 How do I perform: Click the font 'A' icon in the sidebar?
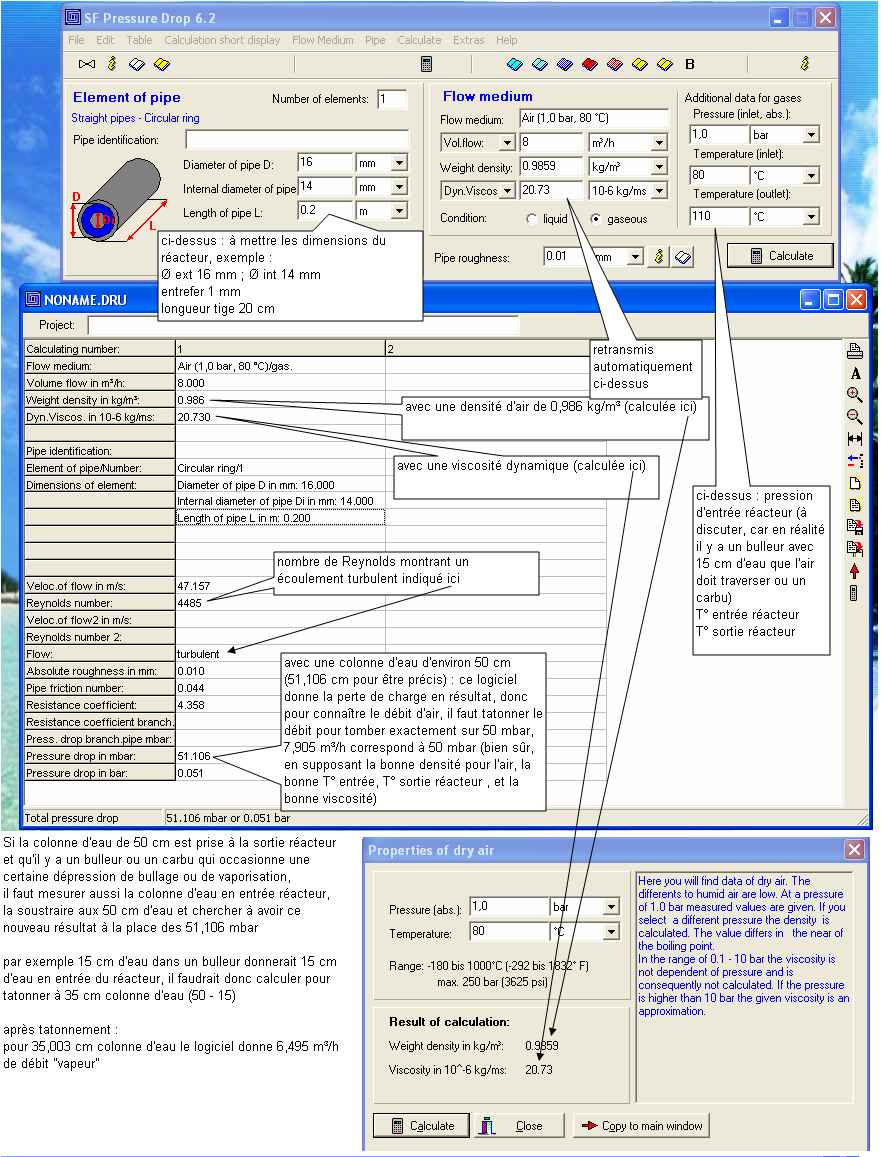[x=855, y=373]
